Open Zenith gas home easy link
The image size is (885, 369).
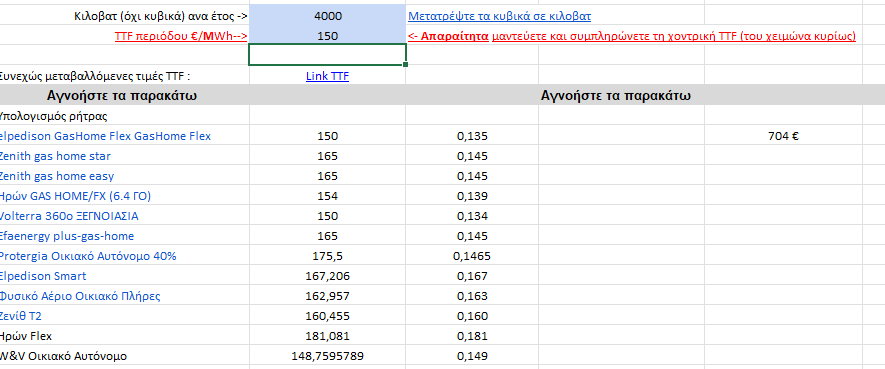56,176
